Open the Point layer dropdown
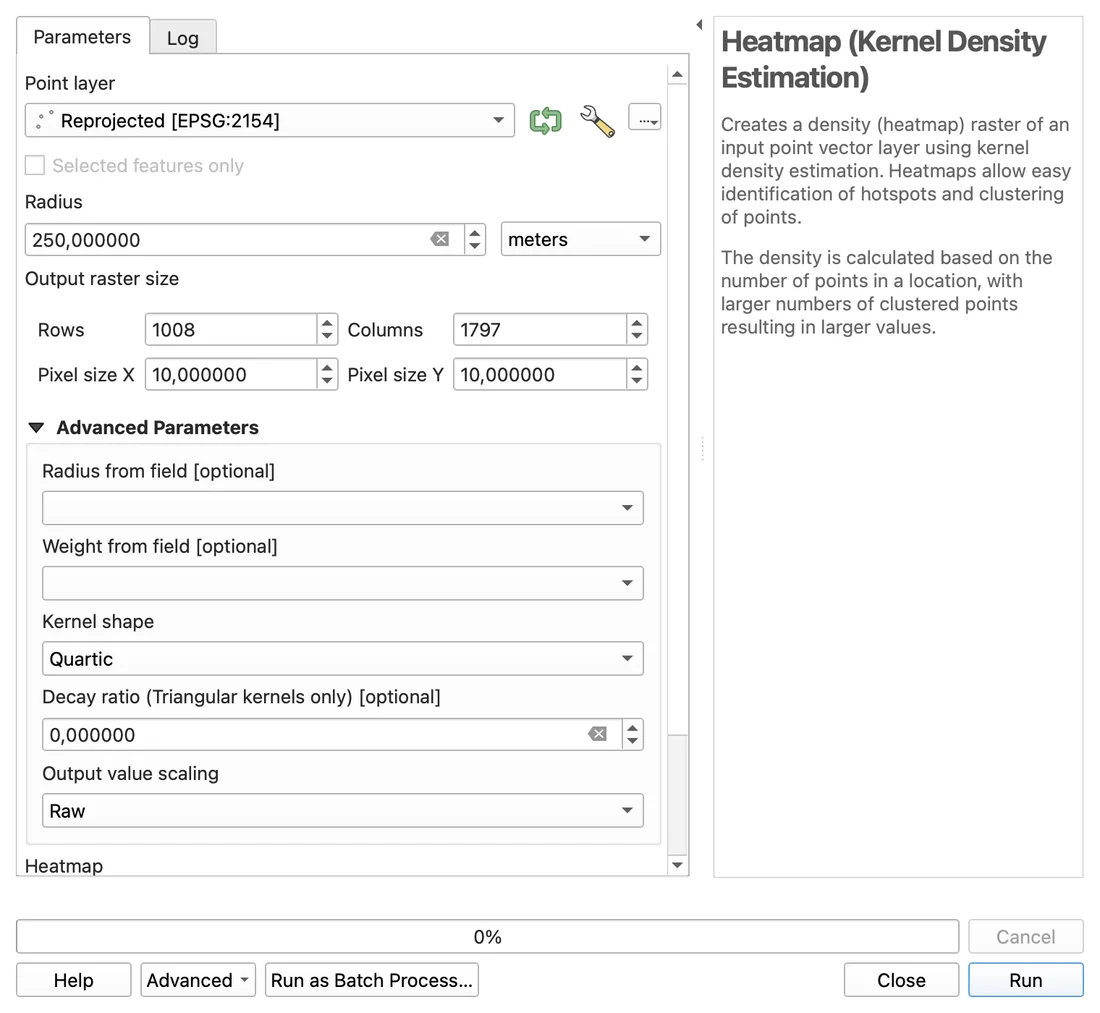This screenshot has width=1100, height=1013. (269, 121)
